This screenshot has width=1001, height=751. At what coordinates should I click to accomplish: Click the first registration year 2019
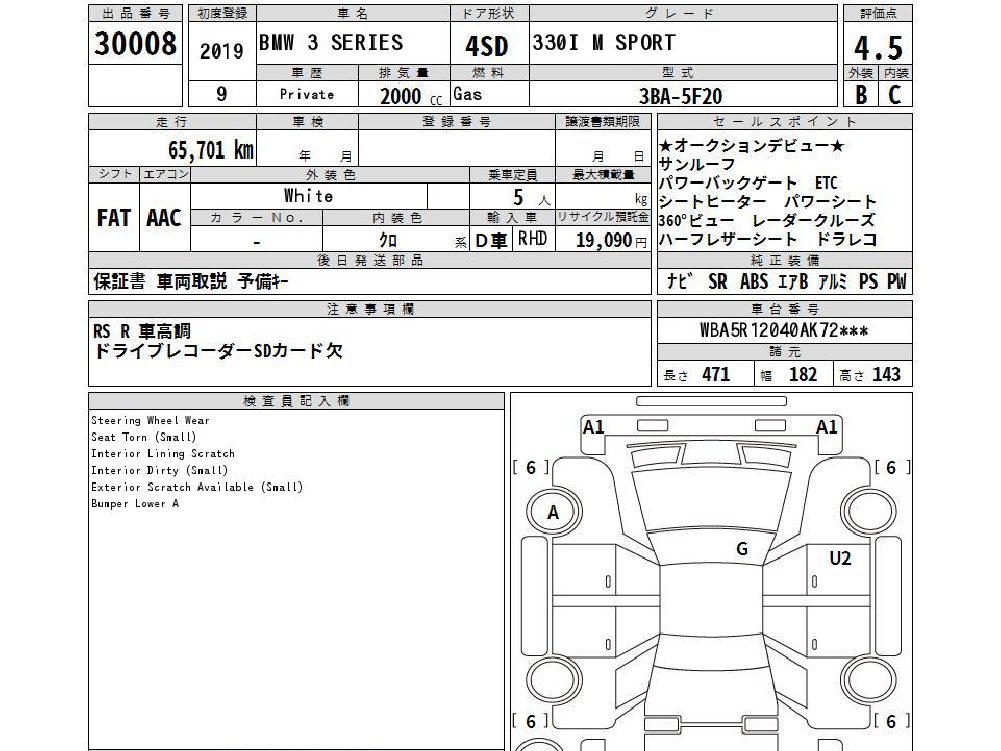(x=222, y=51)
